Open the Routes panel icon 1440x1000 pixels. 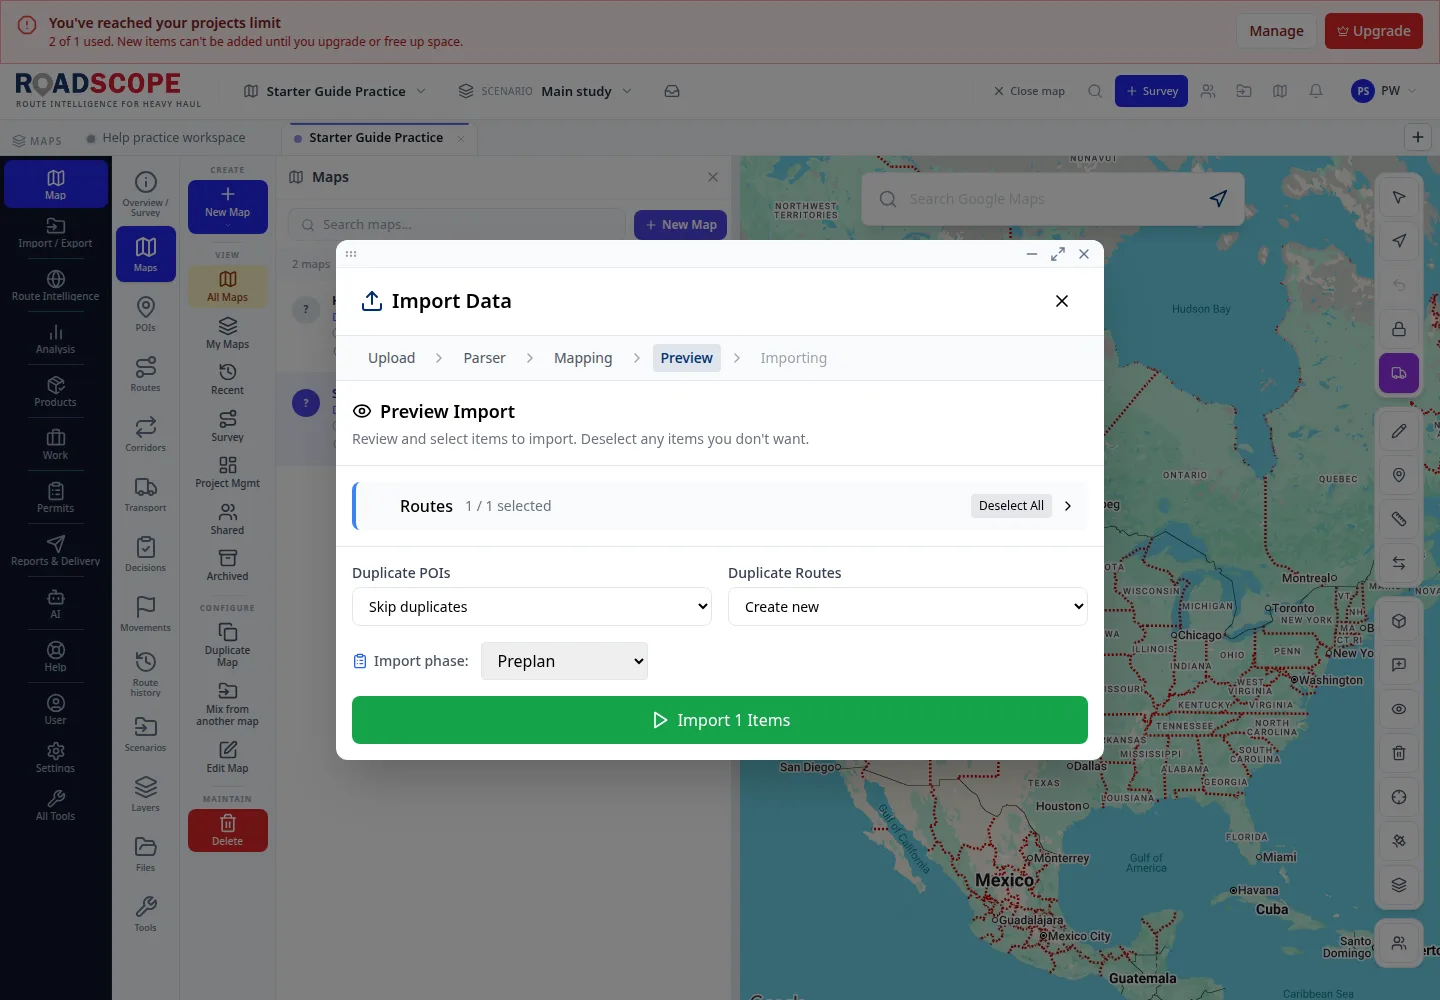pos(146,374)
